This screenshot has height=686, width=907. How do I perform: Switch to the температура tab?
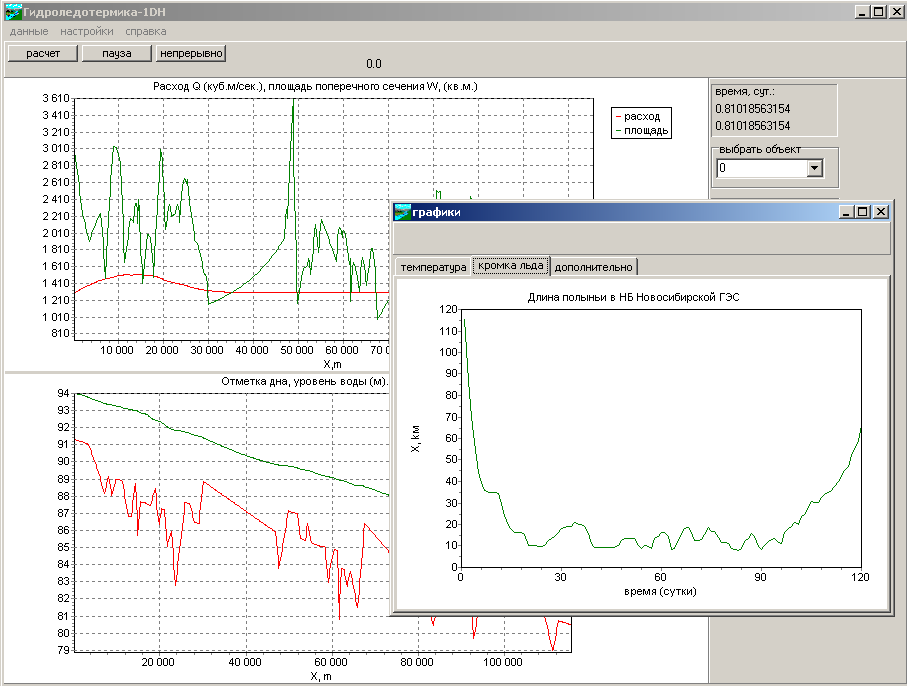coord(433,267)
